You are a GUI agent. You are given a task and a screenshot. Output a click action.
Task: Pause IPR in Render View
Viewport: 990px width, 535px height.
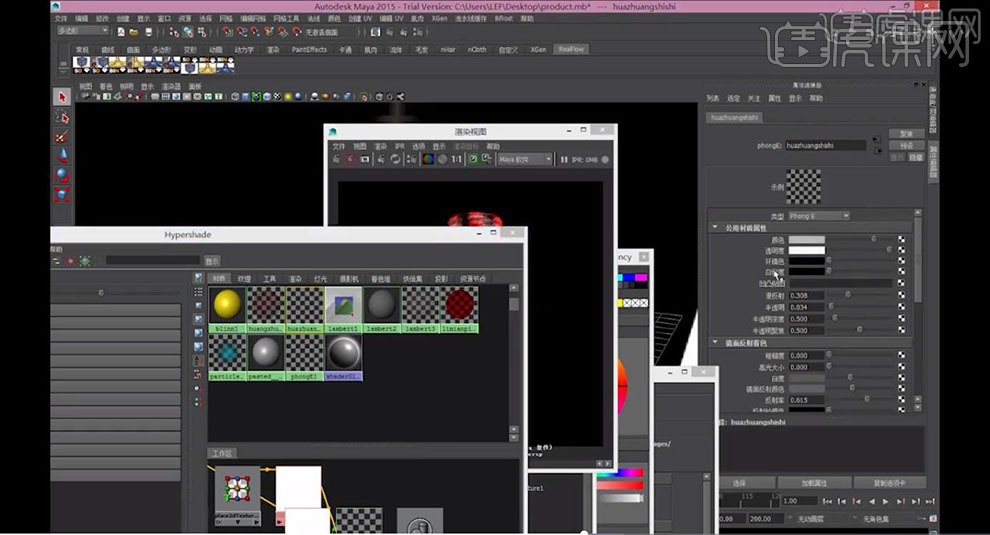point(564,160)
